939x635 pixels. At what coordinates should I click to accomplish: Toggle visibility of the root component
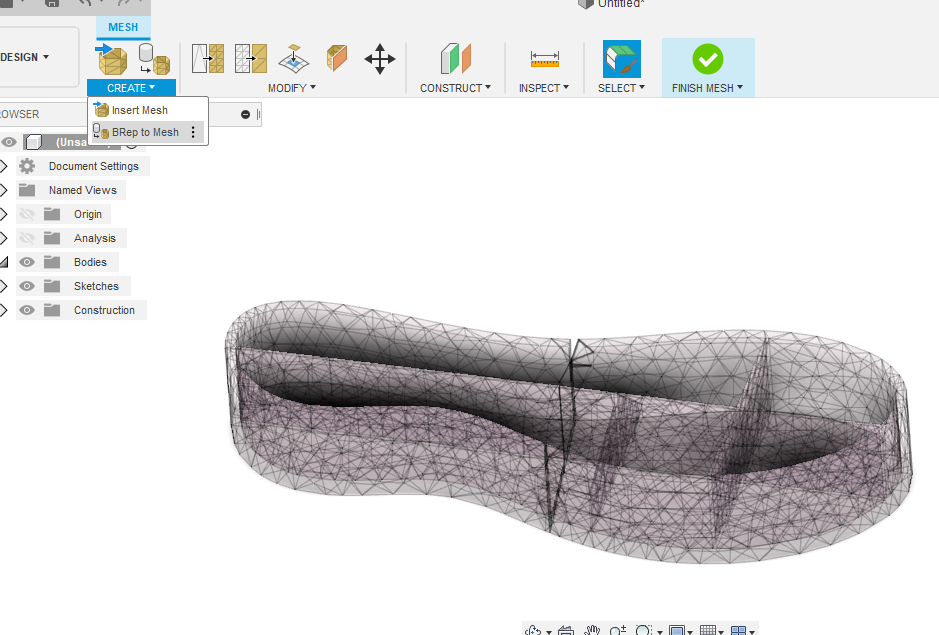coord(8,142)
